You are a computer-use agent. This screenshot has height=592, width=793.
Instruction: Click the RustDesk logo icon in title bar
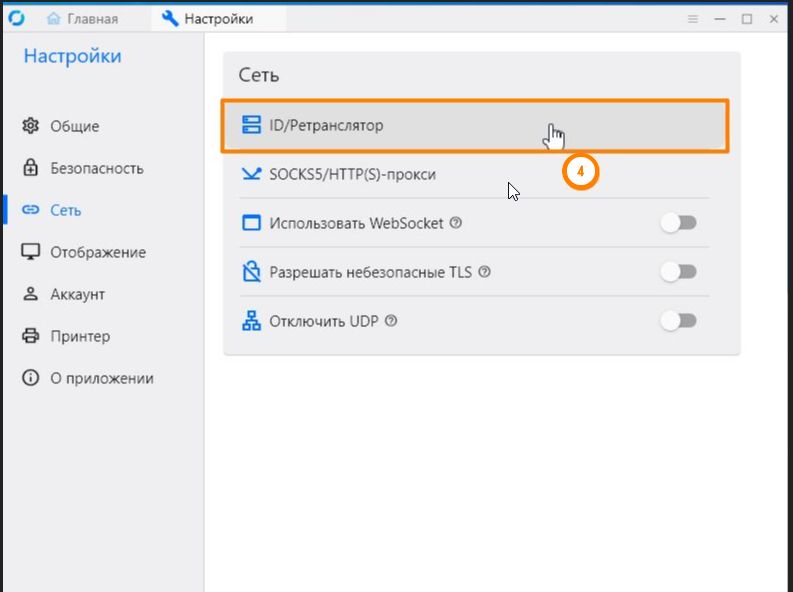(x=16, y=18)
